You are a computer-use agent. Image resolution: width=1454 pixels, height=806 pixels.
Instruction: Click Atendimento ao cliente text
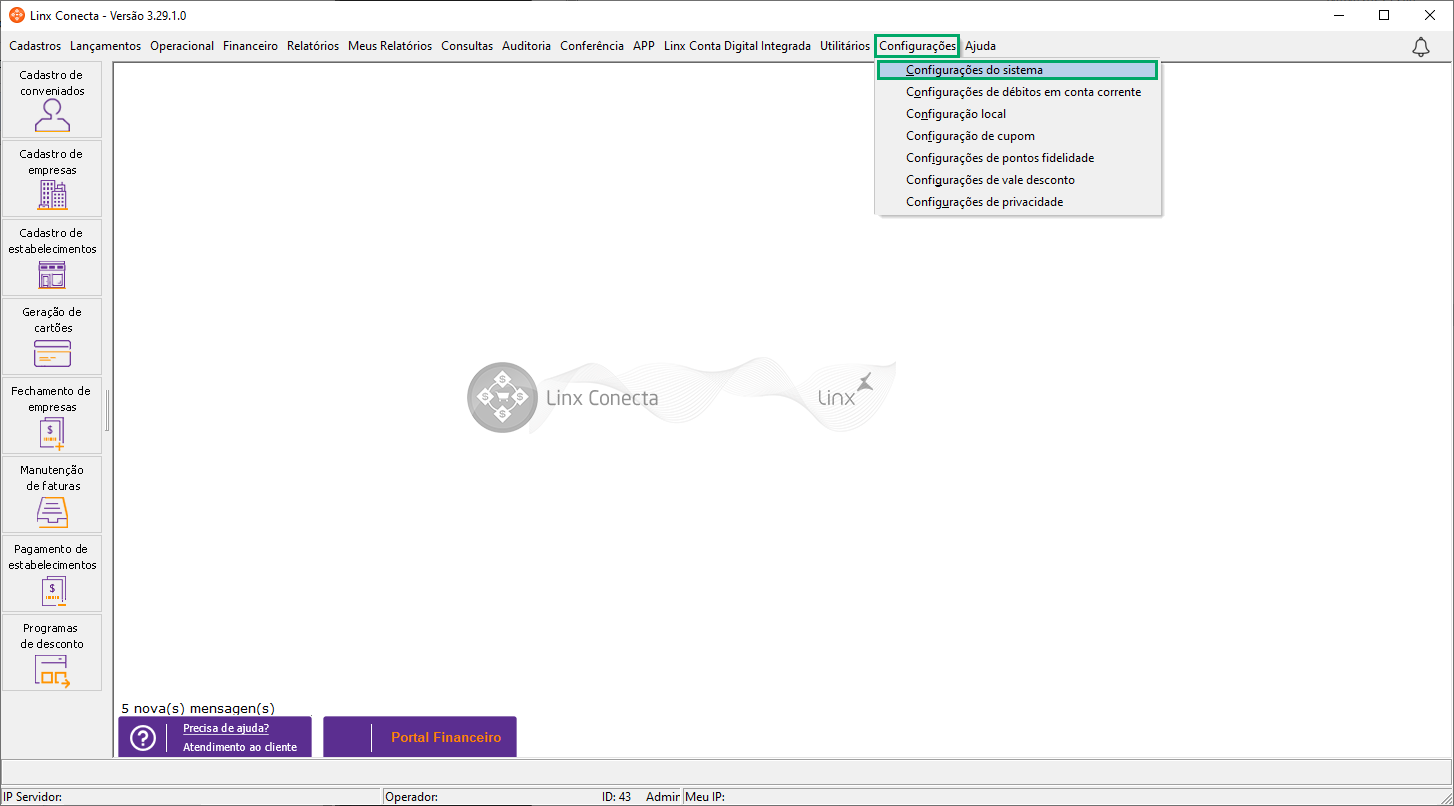pyautogui.click(x=240, y=747)
